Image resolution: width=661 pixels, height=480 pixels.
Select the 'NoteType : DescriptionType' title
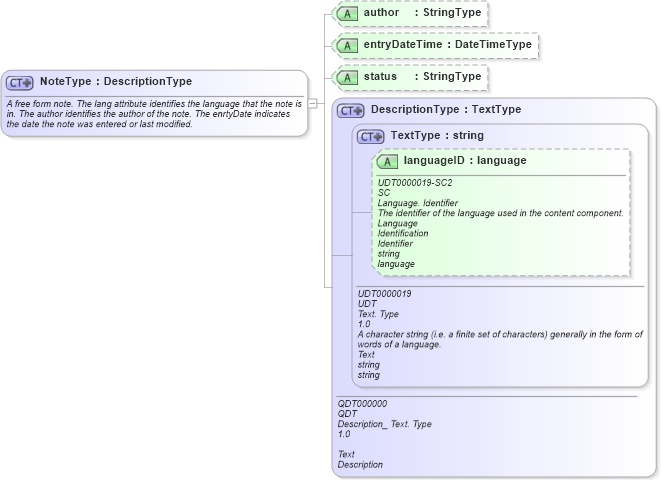click(x=116, y=81)
